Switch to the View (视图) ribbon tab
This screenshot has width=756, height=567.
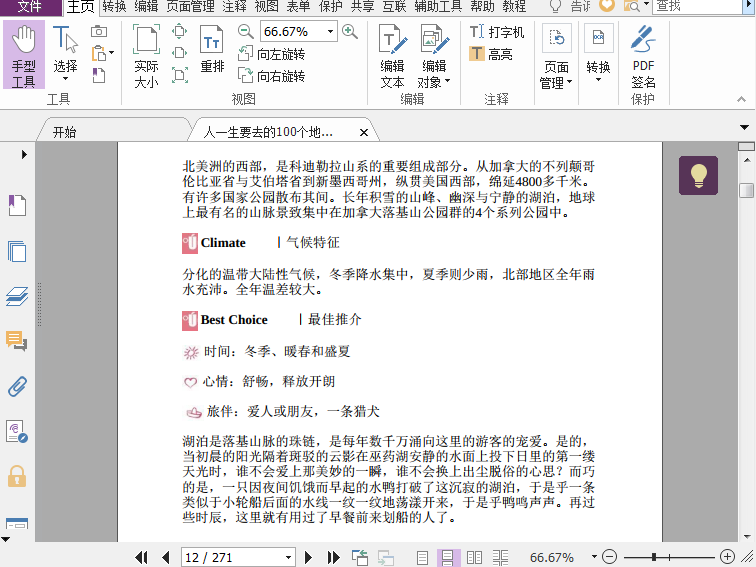click(266, 6)
